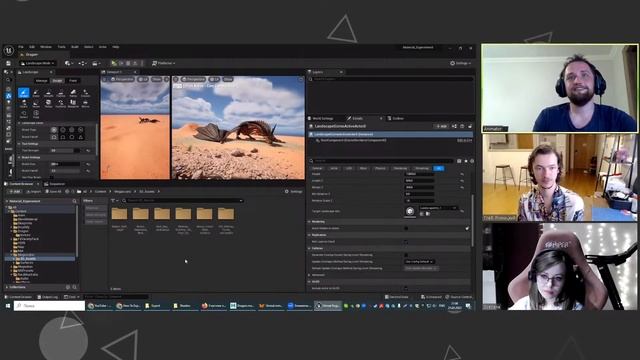Click the Add component button in Details
Viewport: 640px width, 360px height.
click(x=441, y=127)
